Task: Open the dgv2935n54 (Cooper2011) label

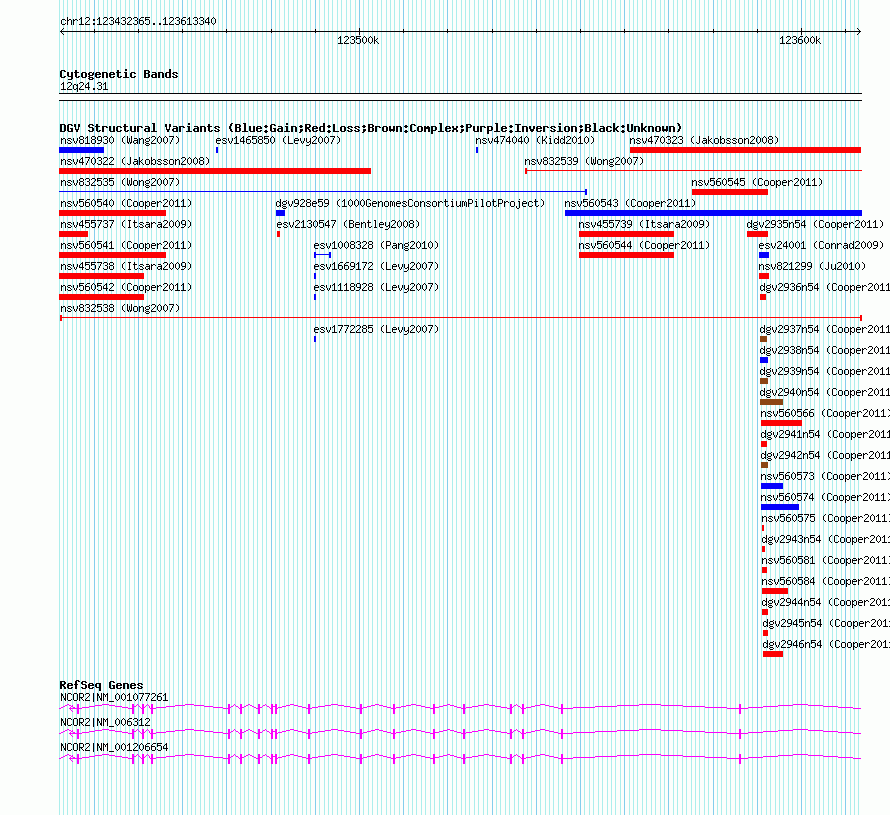Action: 815,224
